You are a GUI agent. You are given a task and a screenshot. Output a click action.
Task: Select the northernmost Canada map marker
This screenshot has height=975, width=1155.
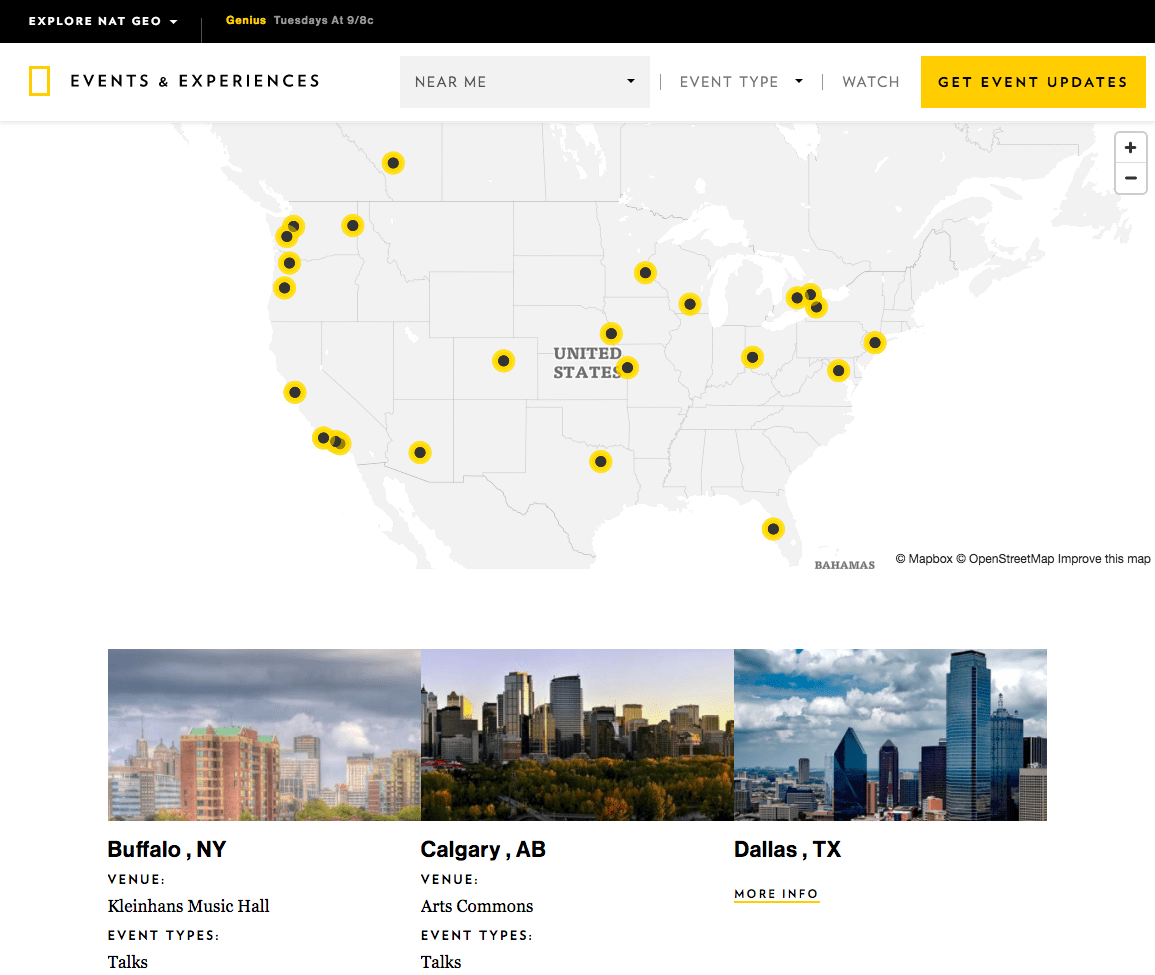394,163
